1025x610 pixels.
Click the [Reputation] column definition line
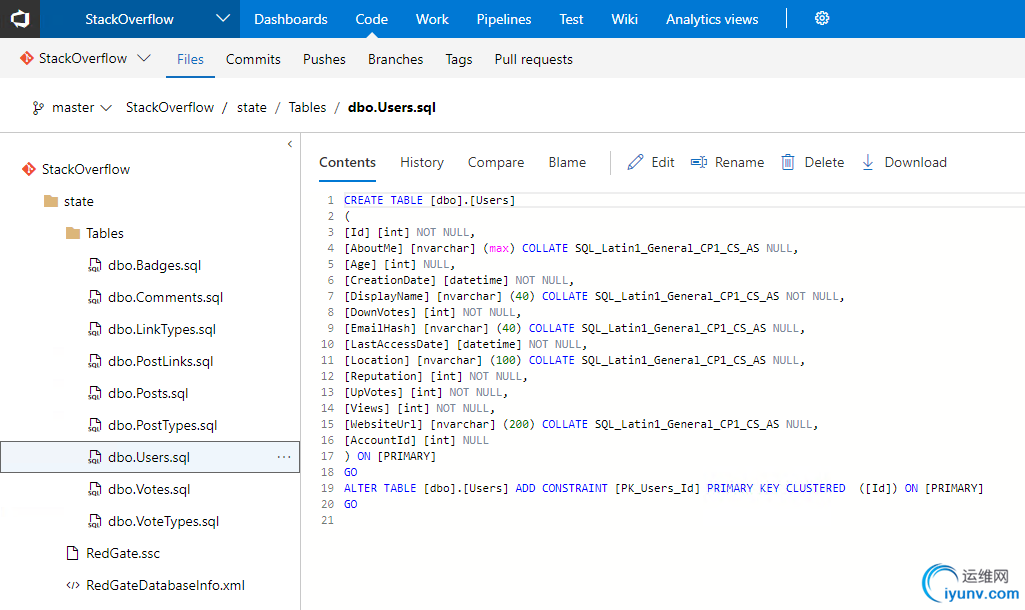click(435, 376)
